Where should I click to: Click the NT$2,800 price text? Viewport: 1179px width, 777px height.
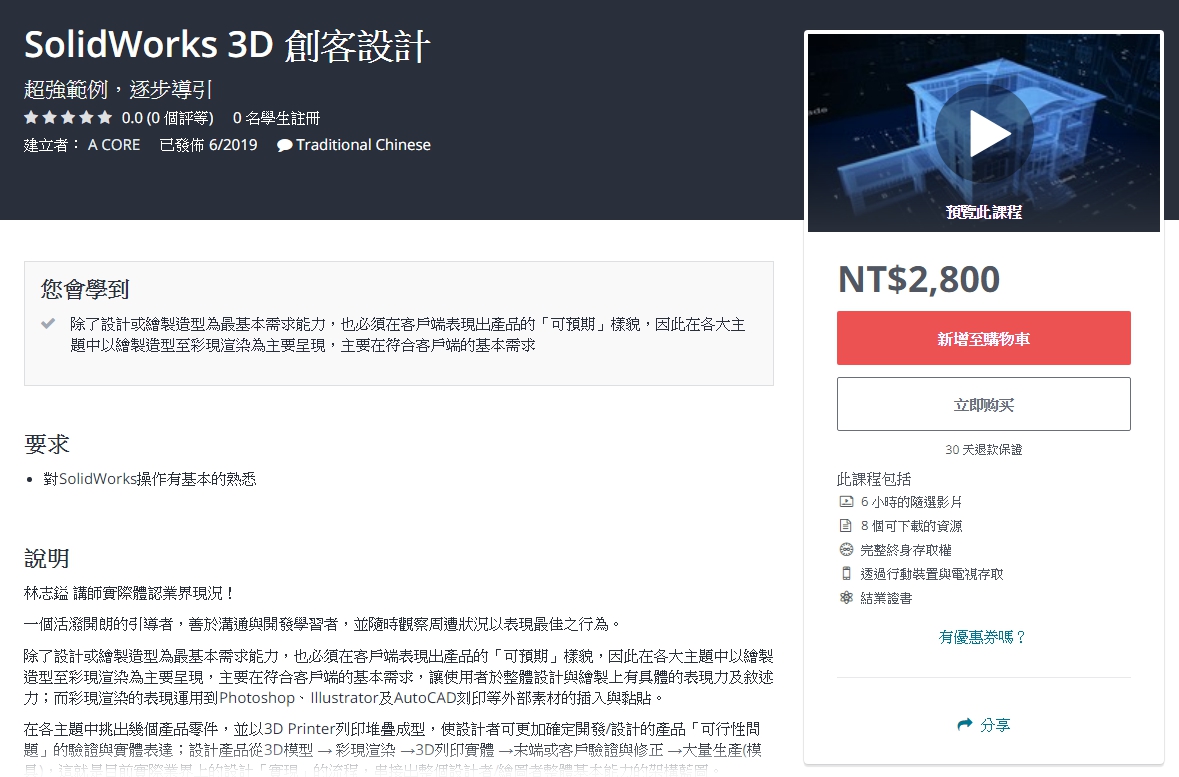pyautogui.click(x=919, y=279)
